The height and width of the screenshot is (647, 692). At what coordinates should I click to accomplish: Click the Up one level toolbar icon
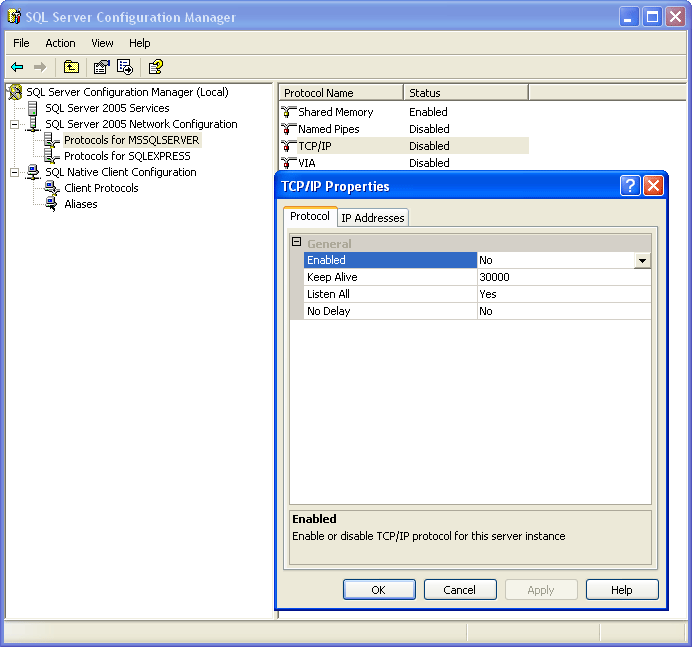pyautogui.click(x=71, y=67)
